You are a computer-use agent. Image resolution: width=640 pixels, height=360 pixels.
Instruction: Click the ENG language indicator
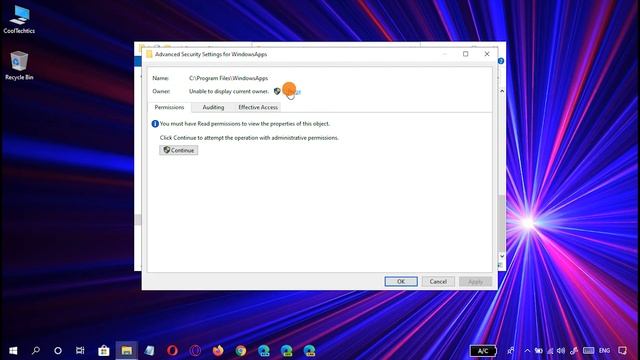[604, 351]
